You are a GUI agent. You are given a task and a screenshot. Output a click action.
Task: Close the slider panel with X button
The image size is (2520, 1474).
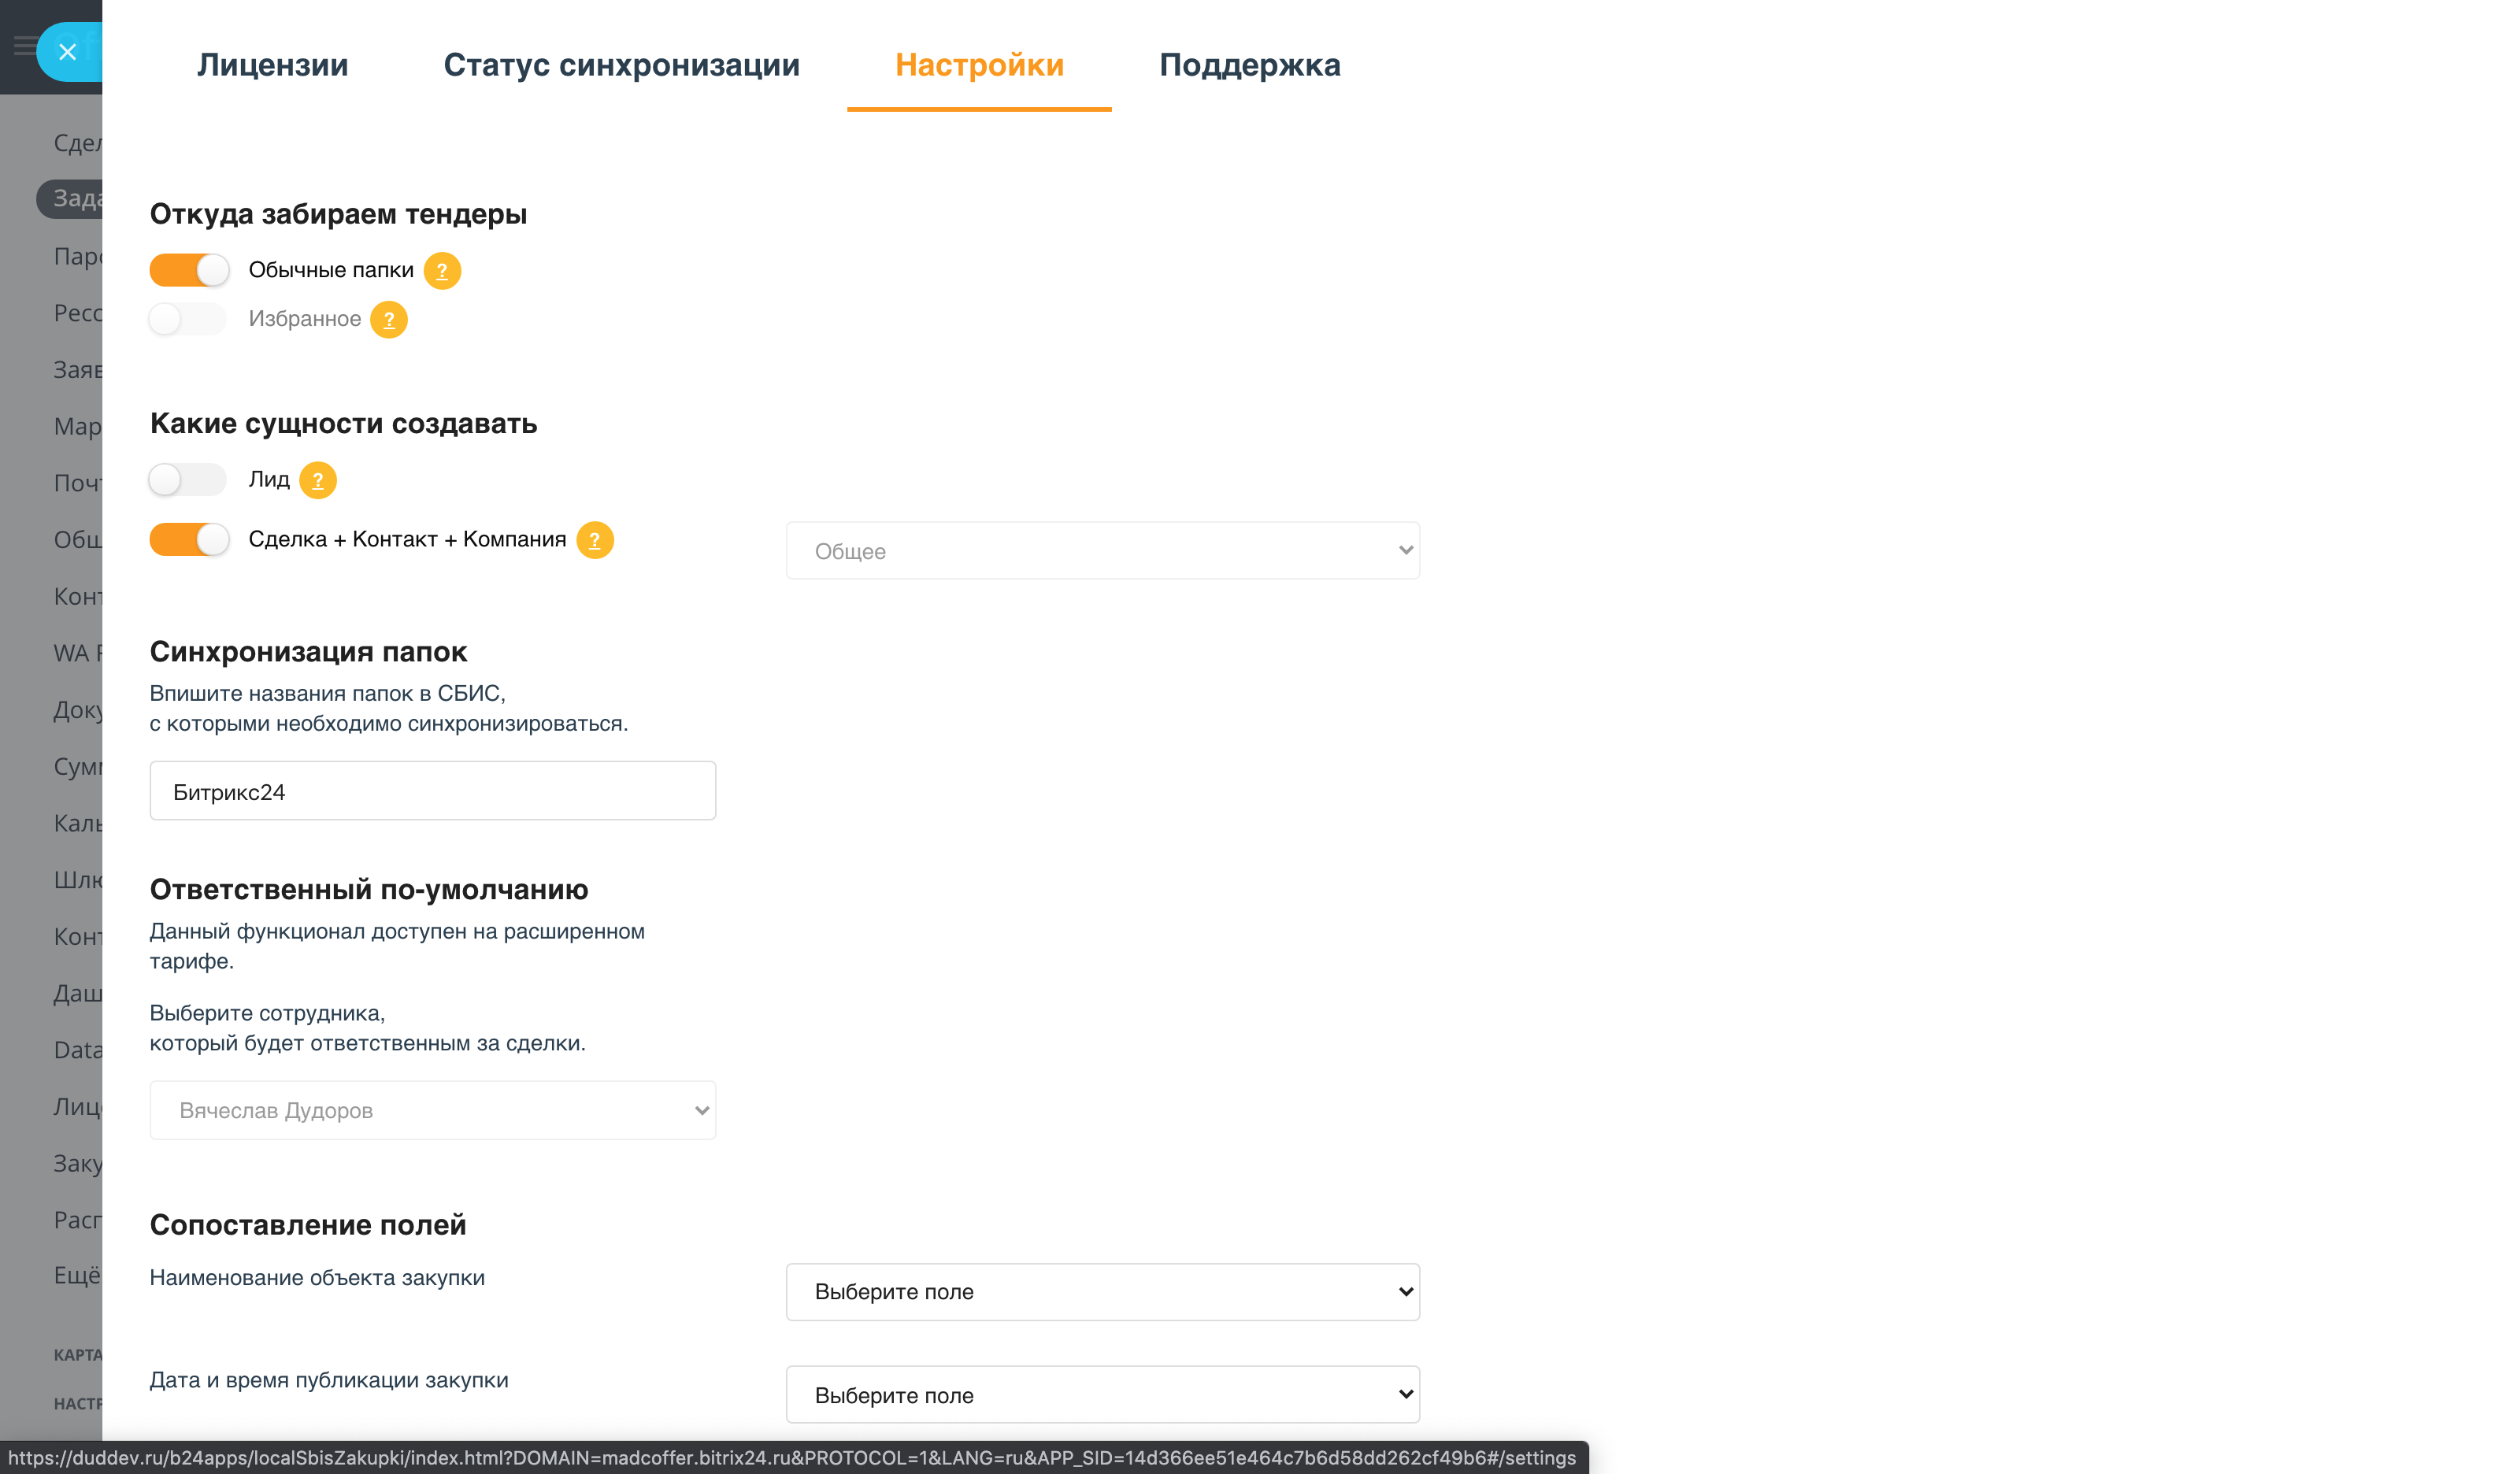67,52
